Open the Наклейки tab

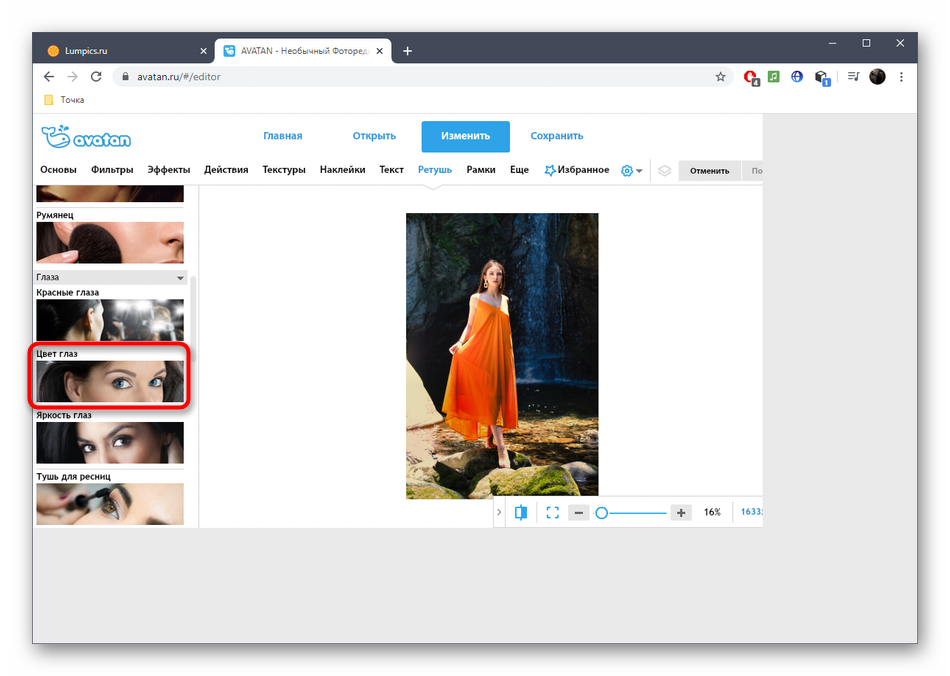click(x=342, y=170)
